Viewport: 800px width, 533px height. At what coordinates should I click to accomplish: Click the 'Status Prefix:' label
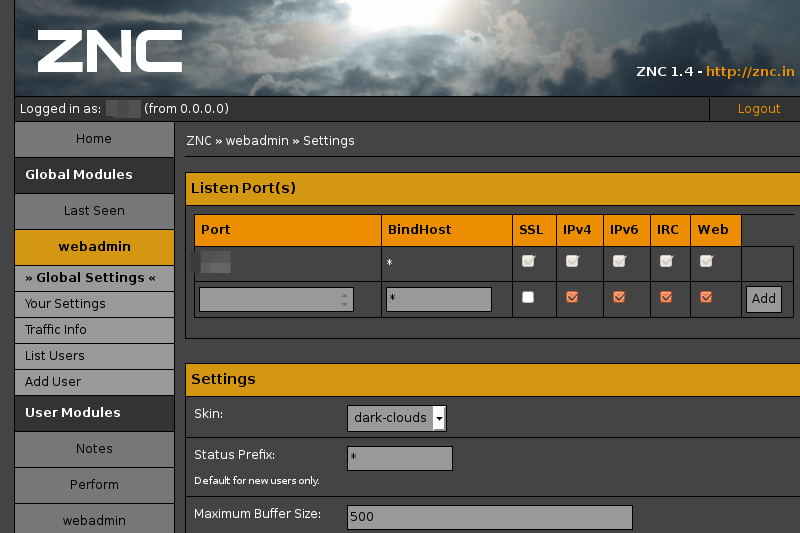(234, 454)
